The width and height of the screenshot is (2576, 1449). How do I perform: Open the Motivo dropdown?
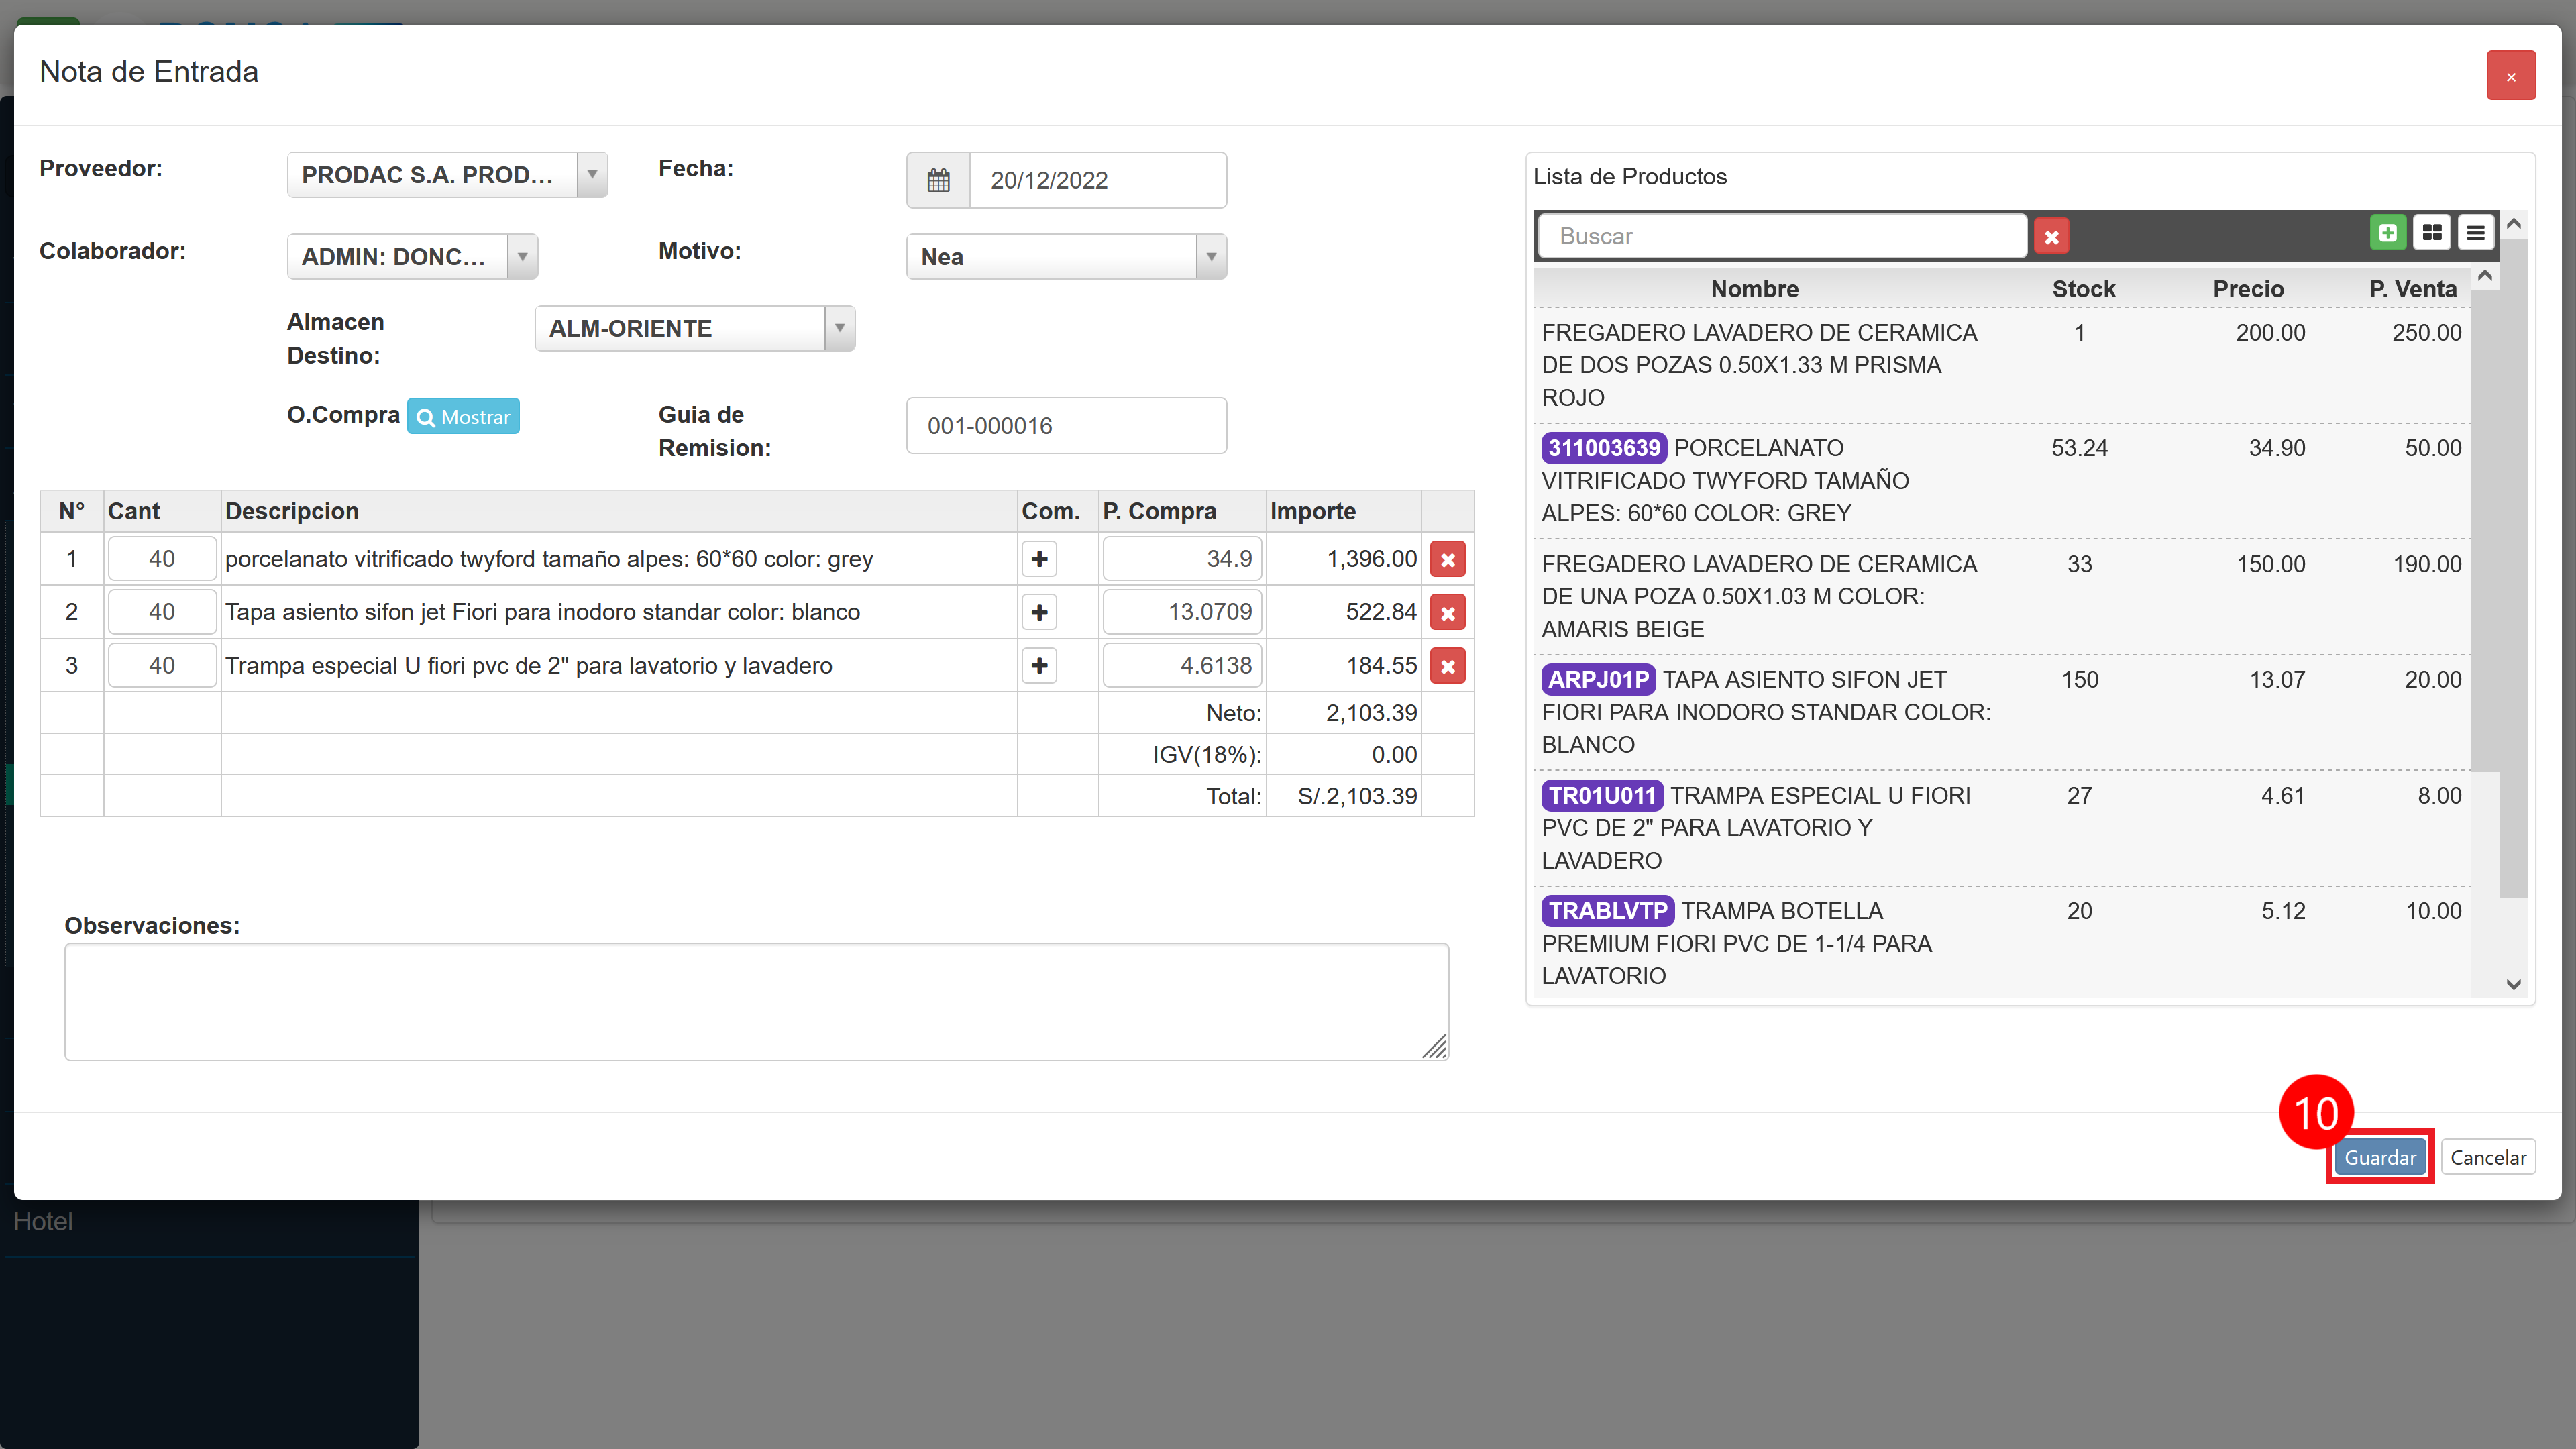coord(1066,257)
